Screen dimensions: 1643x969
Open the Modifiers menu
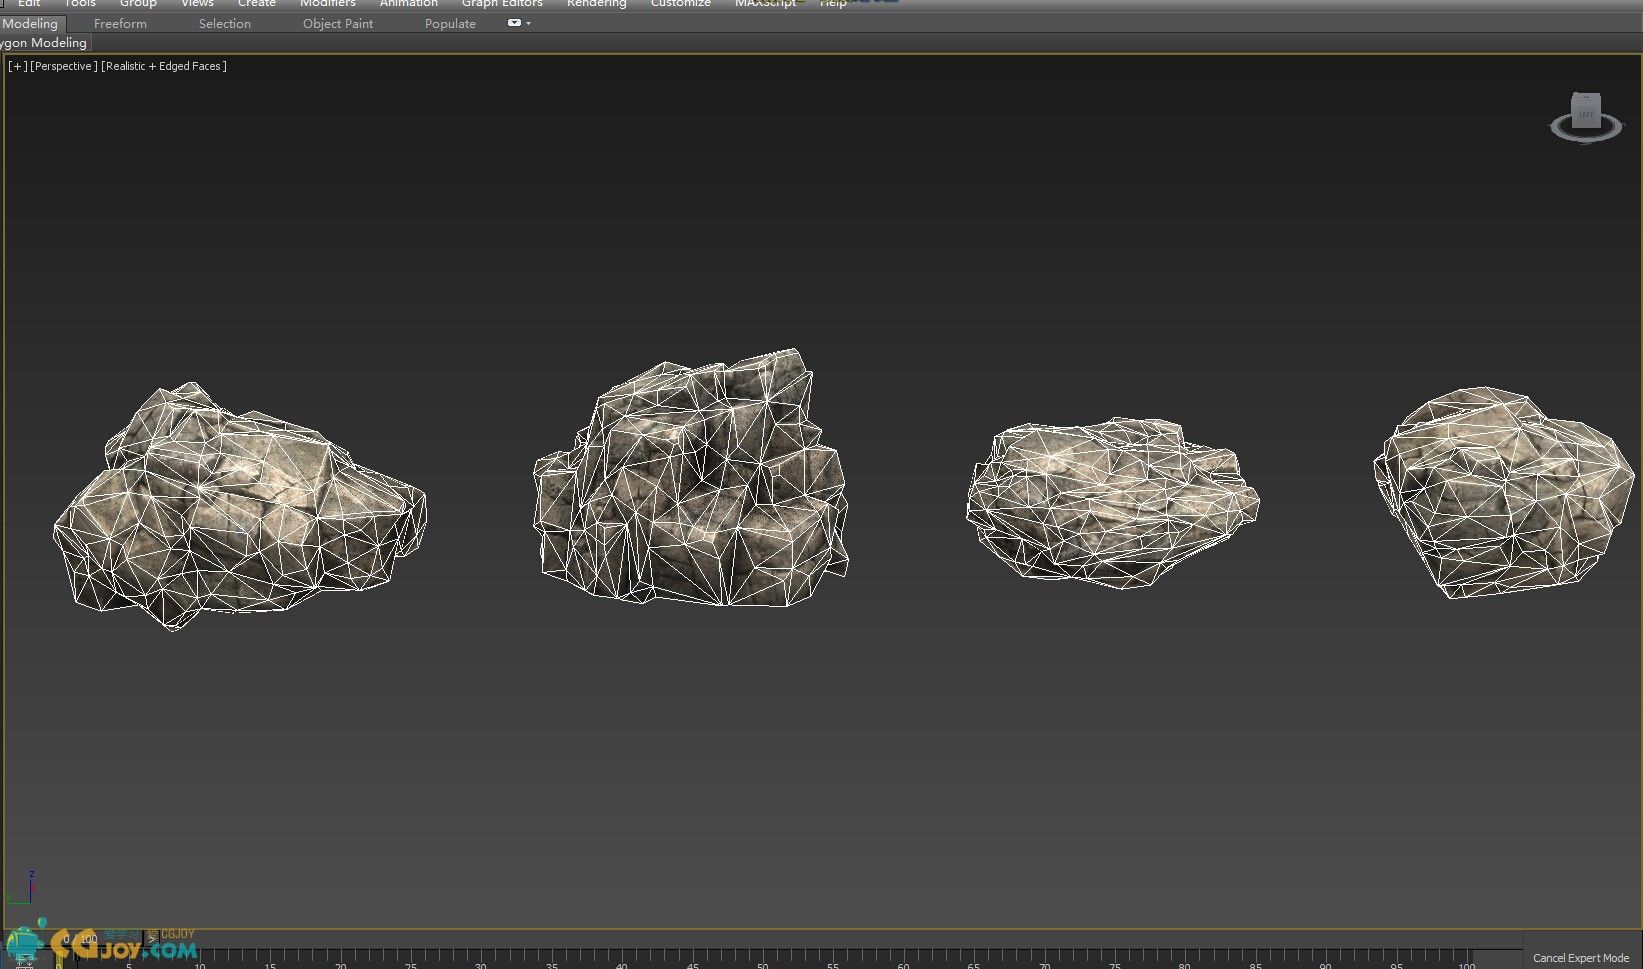[328, 4]
